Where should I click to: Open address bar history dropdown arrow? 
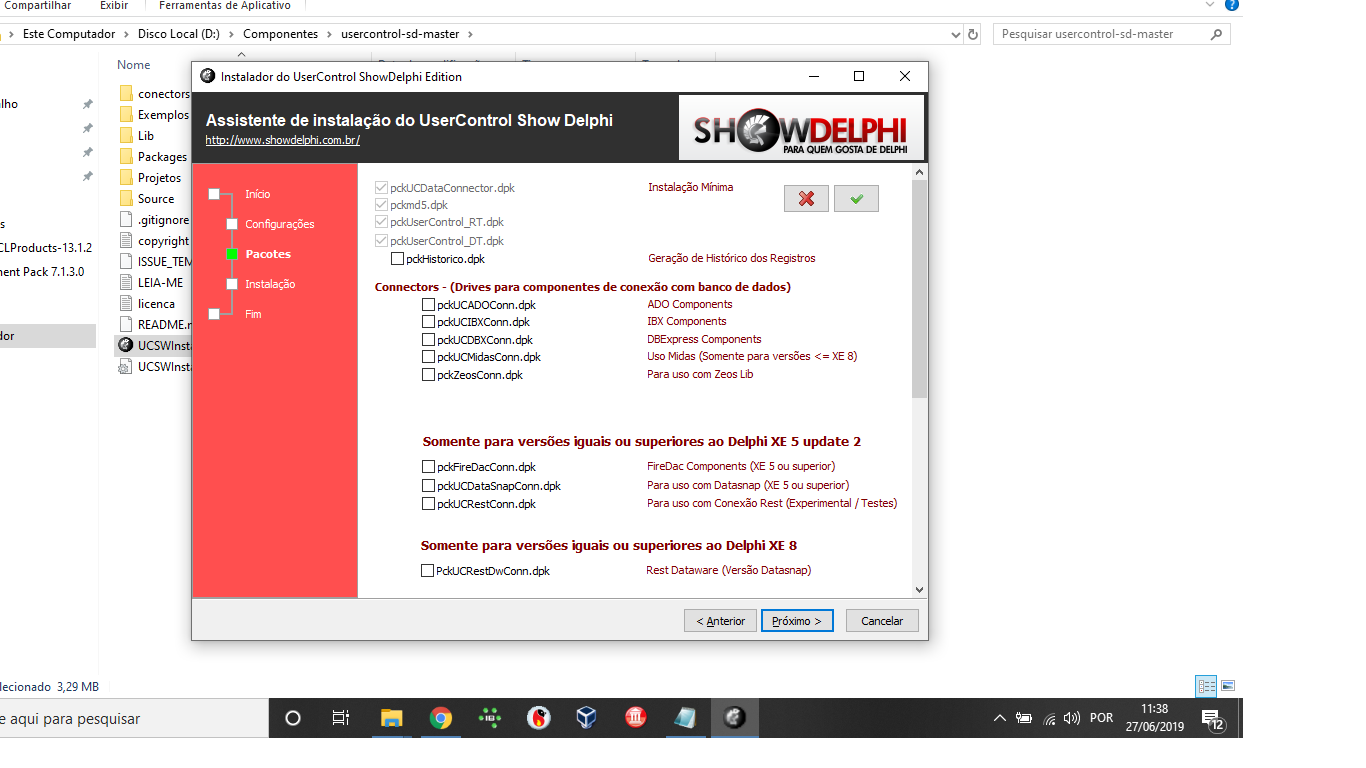pos(954,34)
